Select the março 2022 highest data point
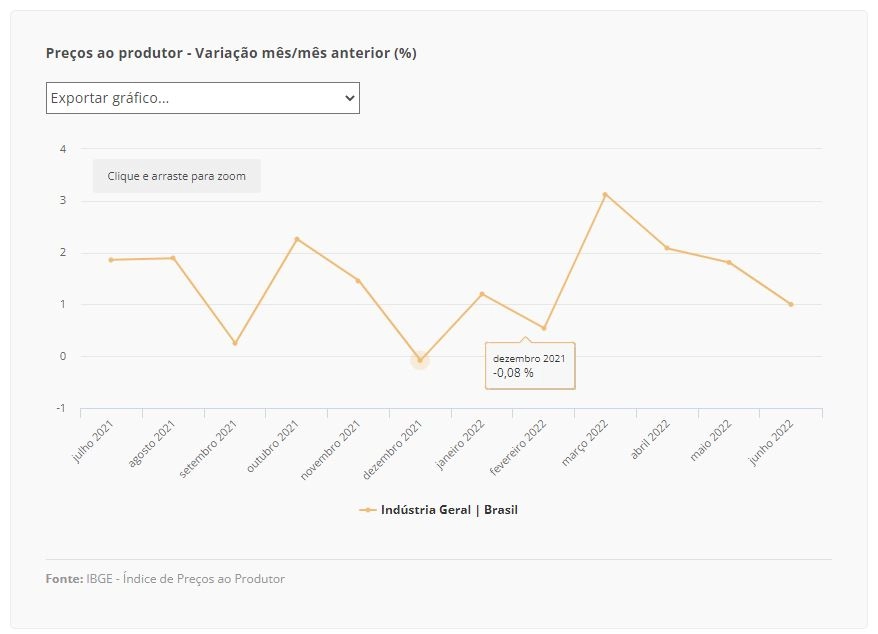The width and height of the screenshot is (878, 634). tap(605, 194)
